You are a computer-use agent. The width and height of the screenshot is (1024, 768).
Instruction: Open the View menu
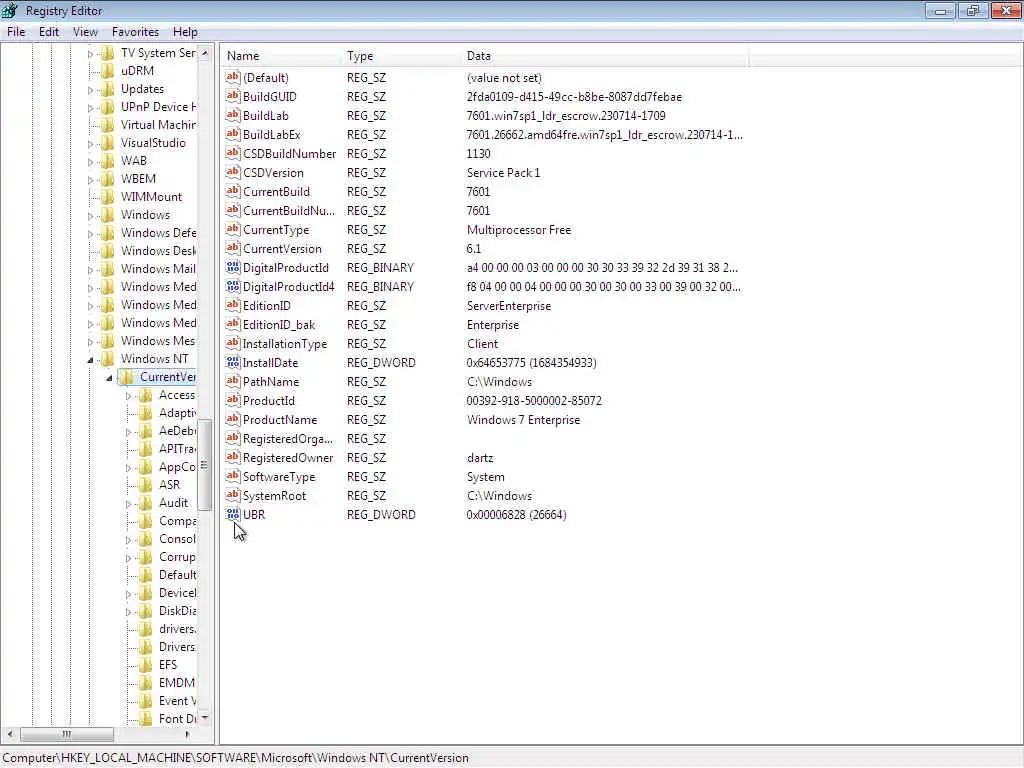[85, 32]
